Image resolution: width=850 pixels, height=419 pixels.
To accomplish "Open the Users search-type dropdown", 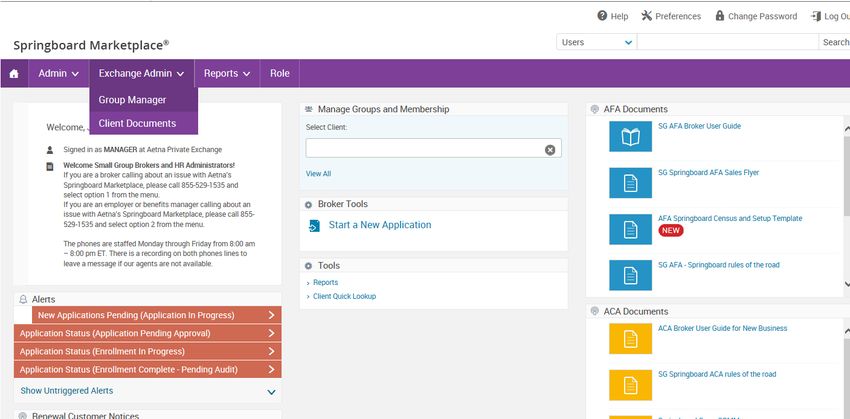I will [597, 42].
